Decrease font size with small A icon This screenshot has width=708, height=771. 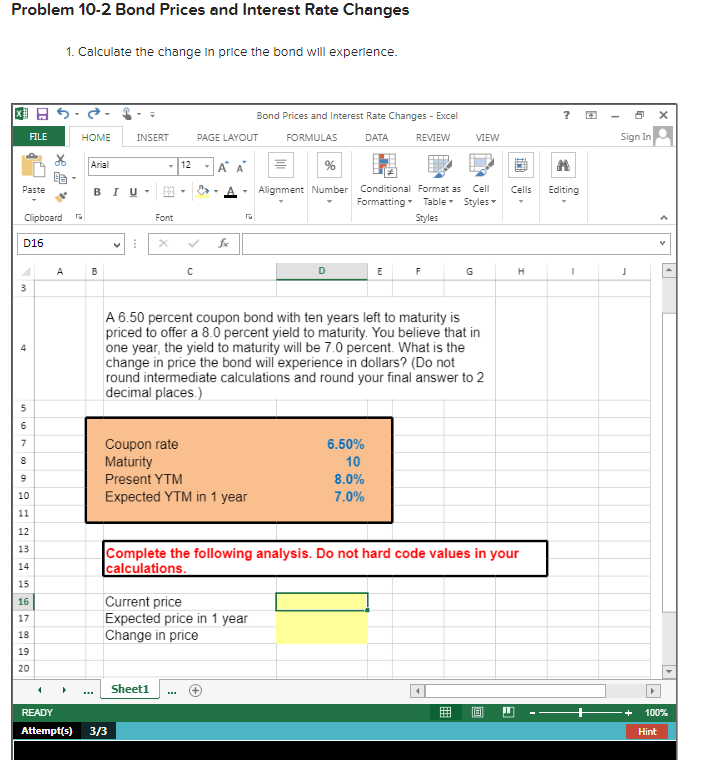(241, 167)
